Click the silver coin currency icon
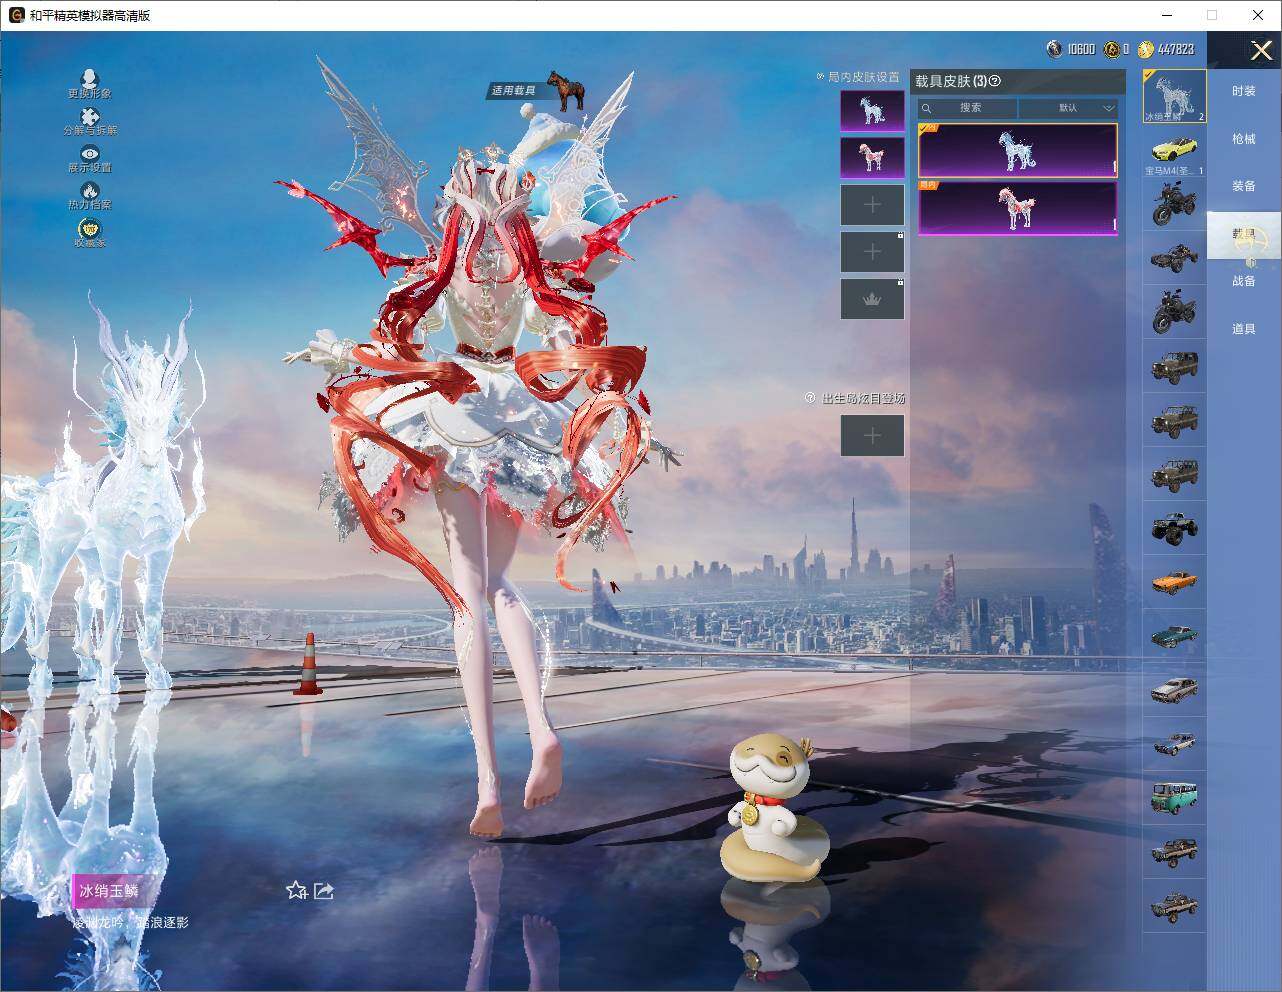Screen dimensions: 1282x992 point(1054,48)
